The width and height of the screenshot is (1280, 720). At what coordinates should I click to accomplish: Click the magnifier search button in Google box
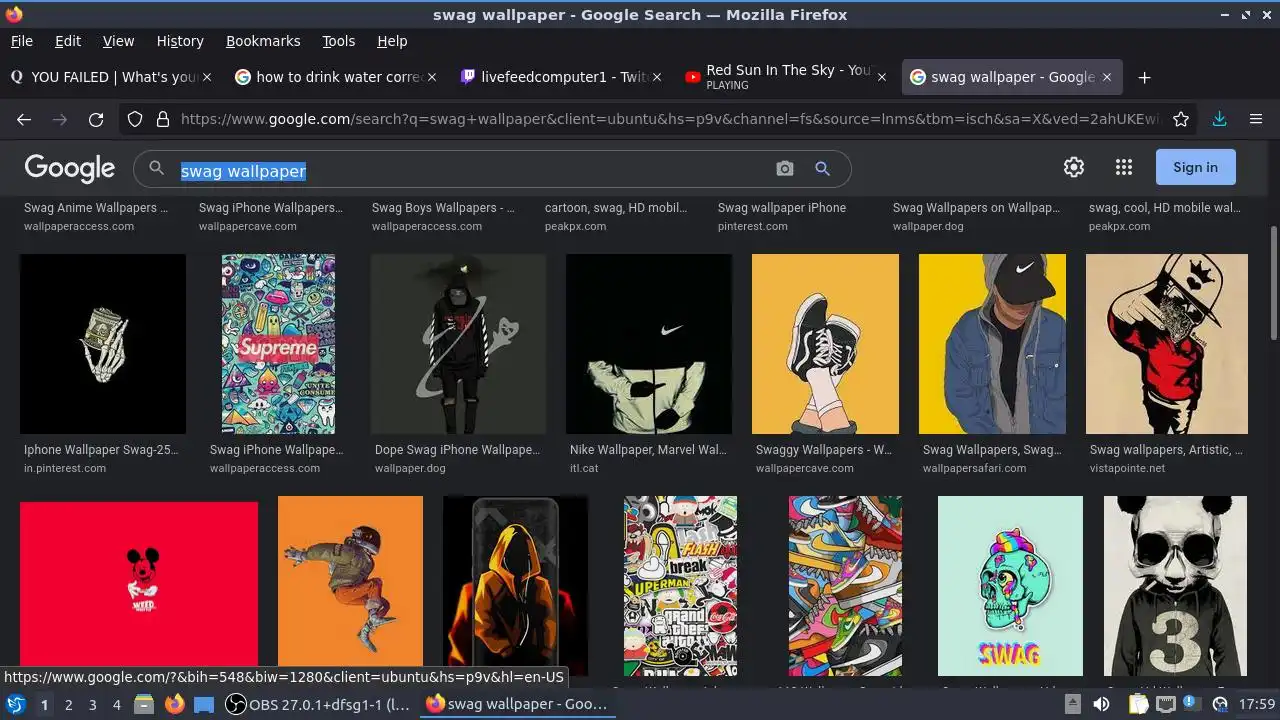coord(822,169)
